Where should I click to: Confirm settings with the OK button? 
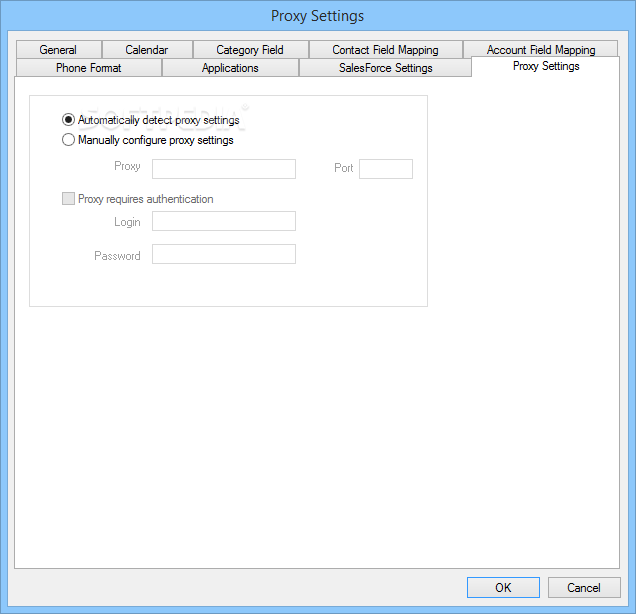pyautogui.click(x=503, y=587)
